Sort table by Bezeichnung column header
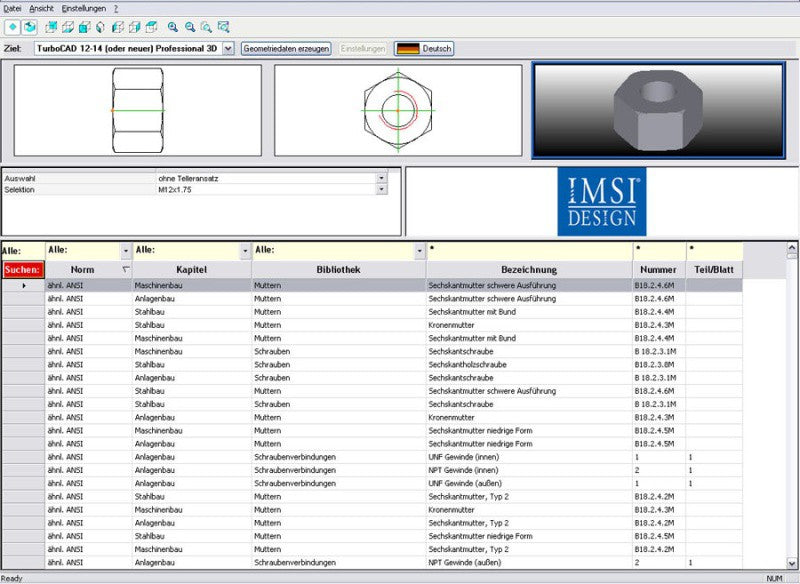Screen dimensions: 800x584 (529, 270)
